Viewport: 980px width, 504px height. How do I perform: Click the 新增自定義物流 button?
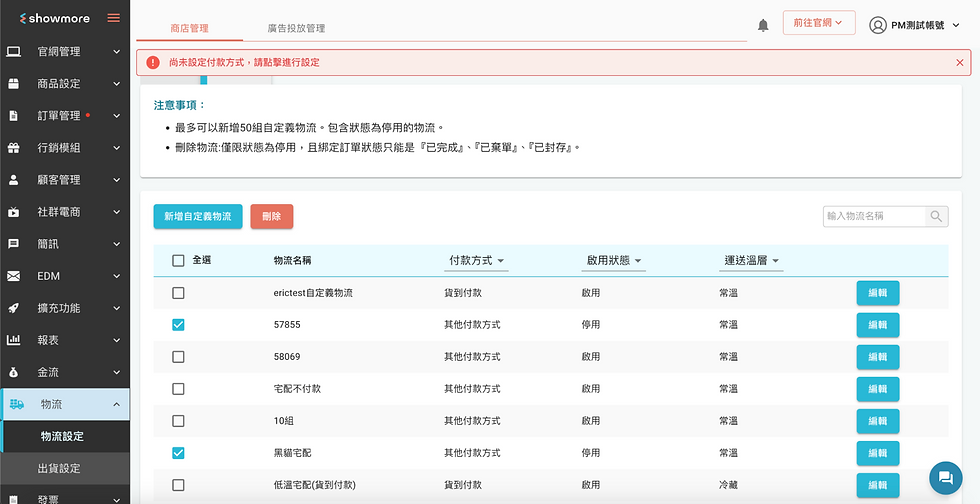pos(198,216)
